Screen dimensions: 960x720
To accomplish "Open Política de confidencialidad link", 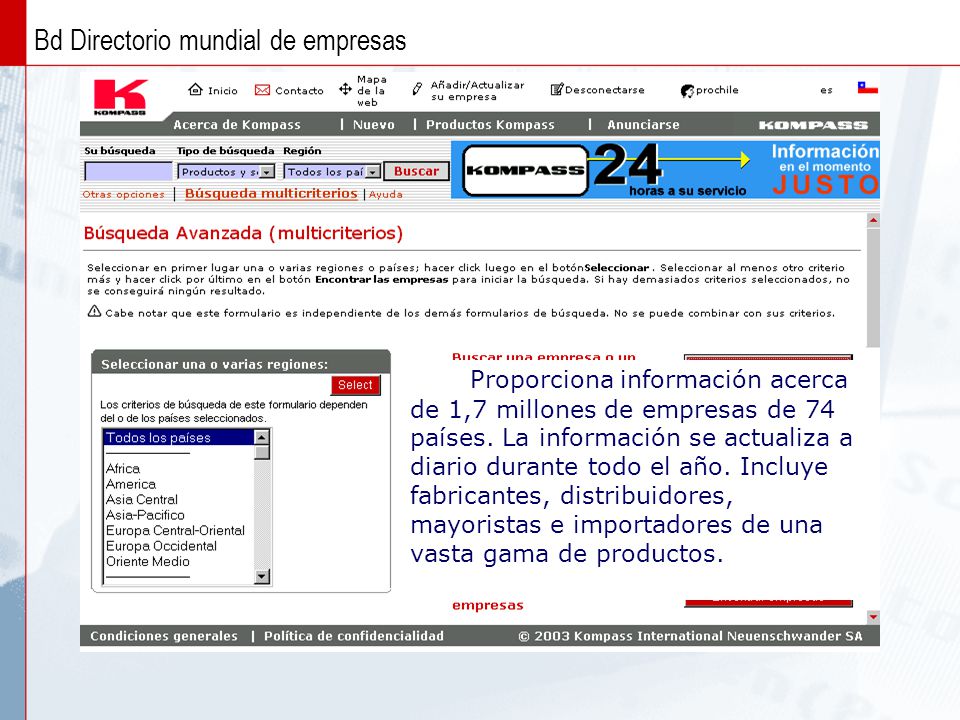I will [354, 636].
